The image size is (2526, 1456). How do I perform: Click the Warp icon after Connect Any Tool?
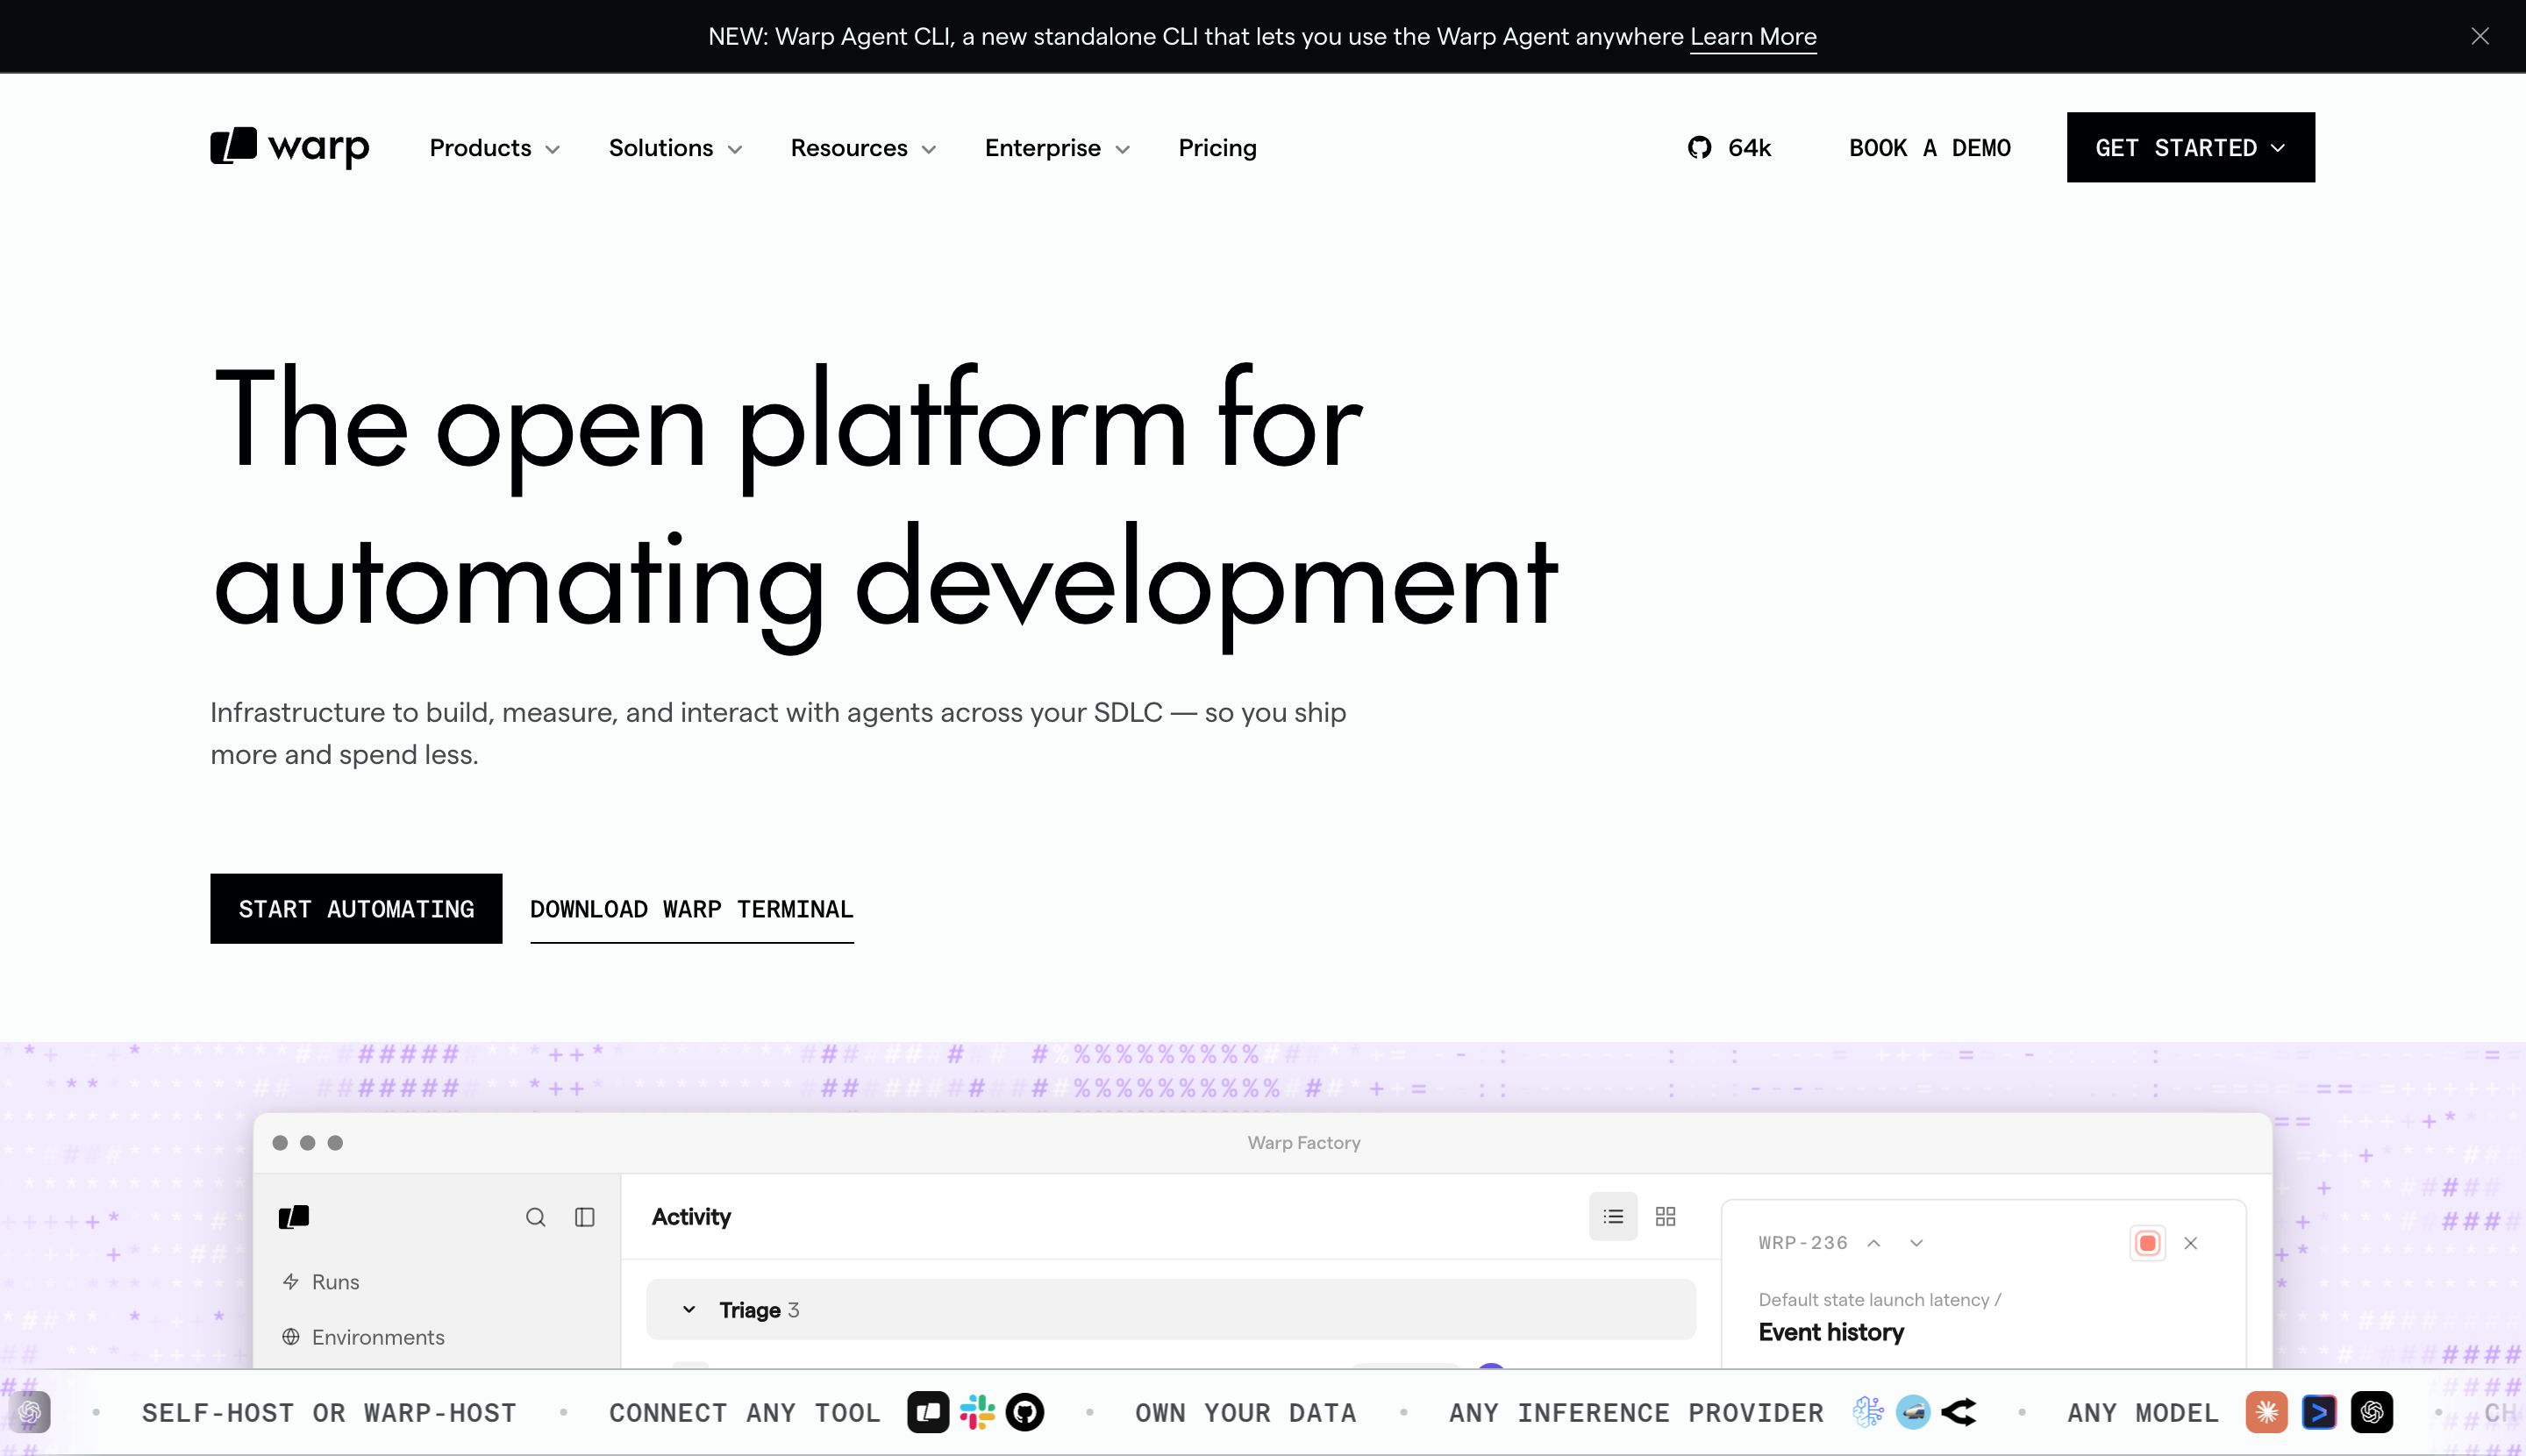[928, 1412]
